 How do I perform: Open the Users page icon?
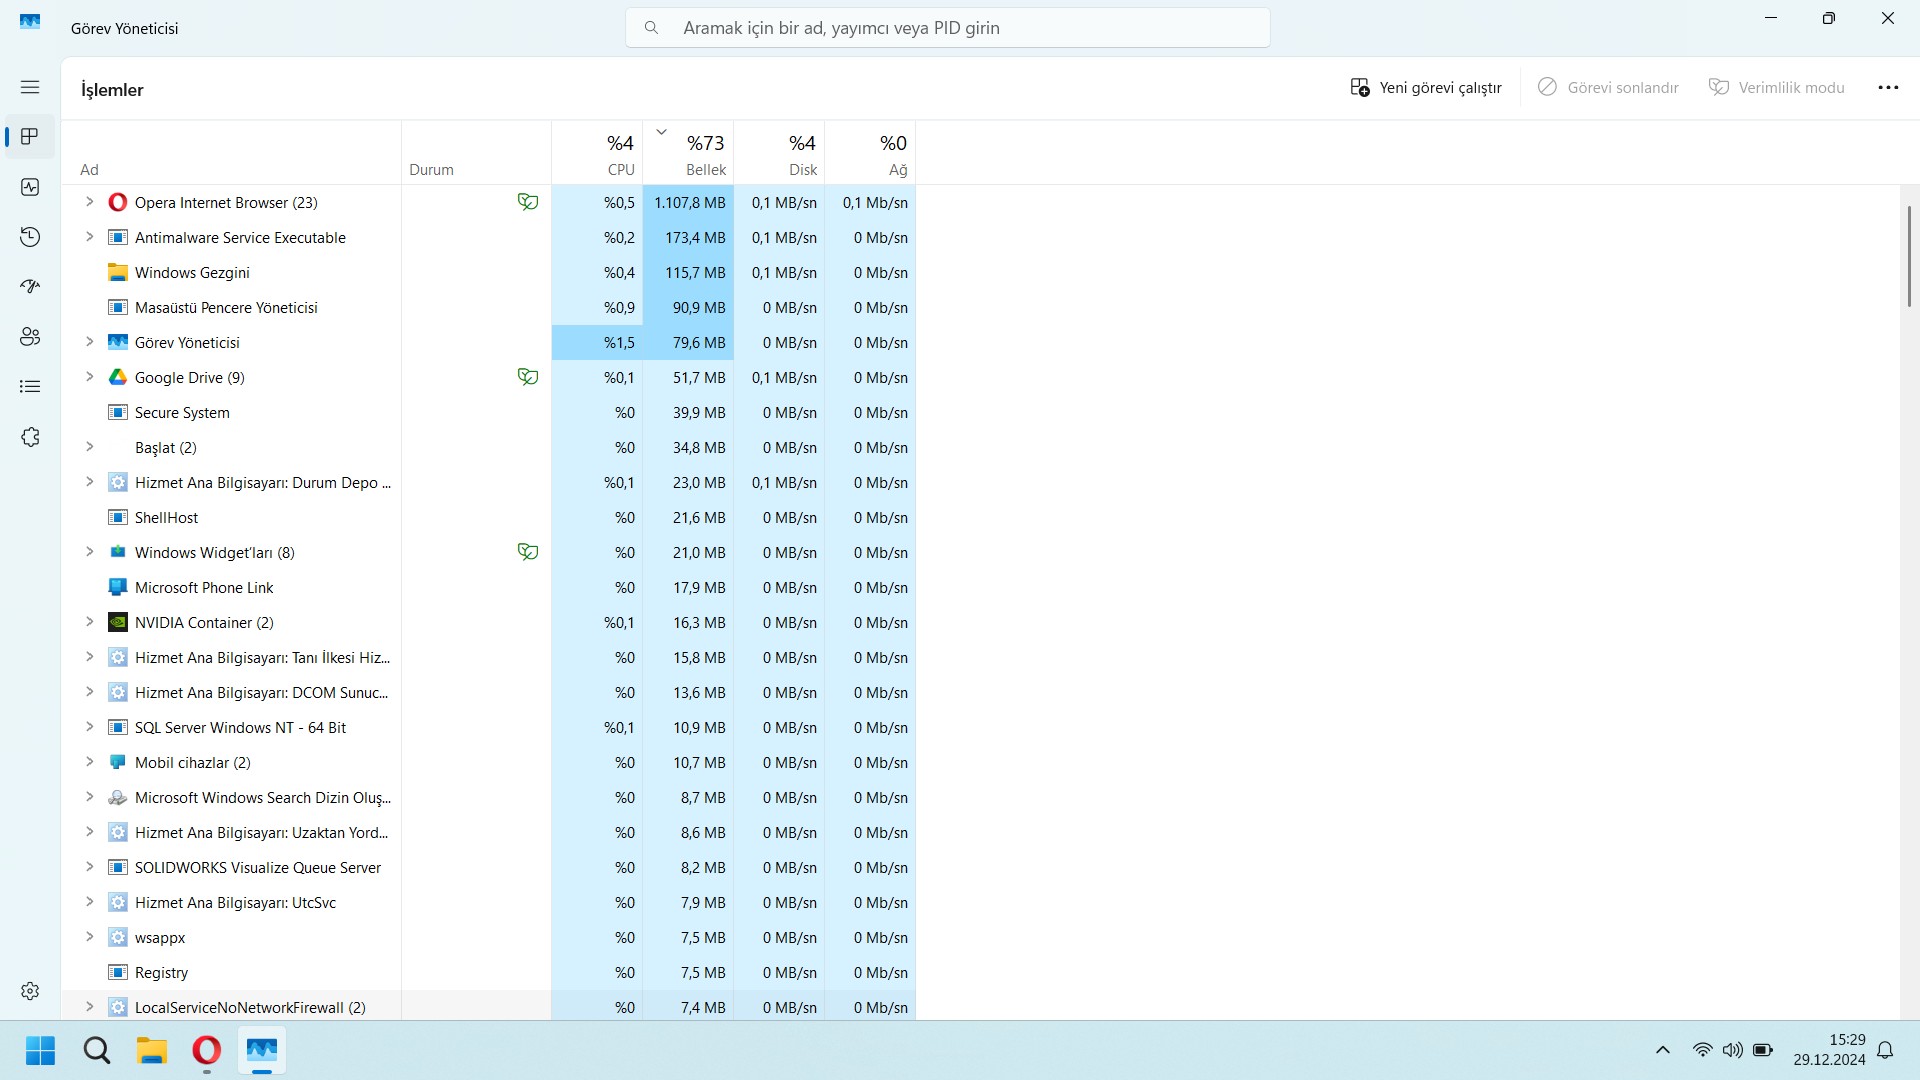coord(30,337)
